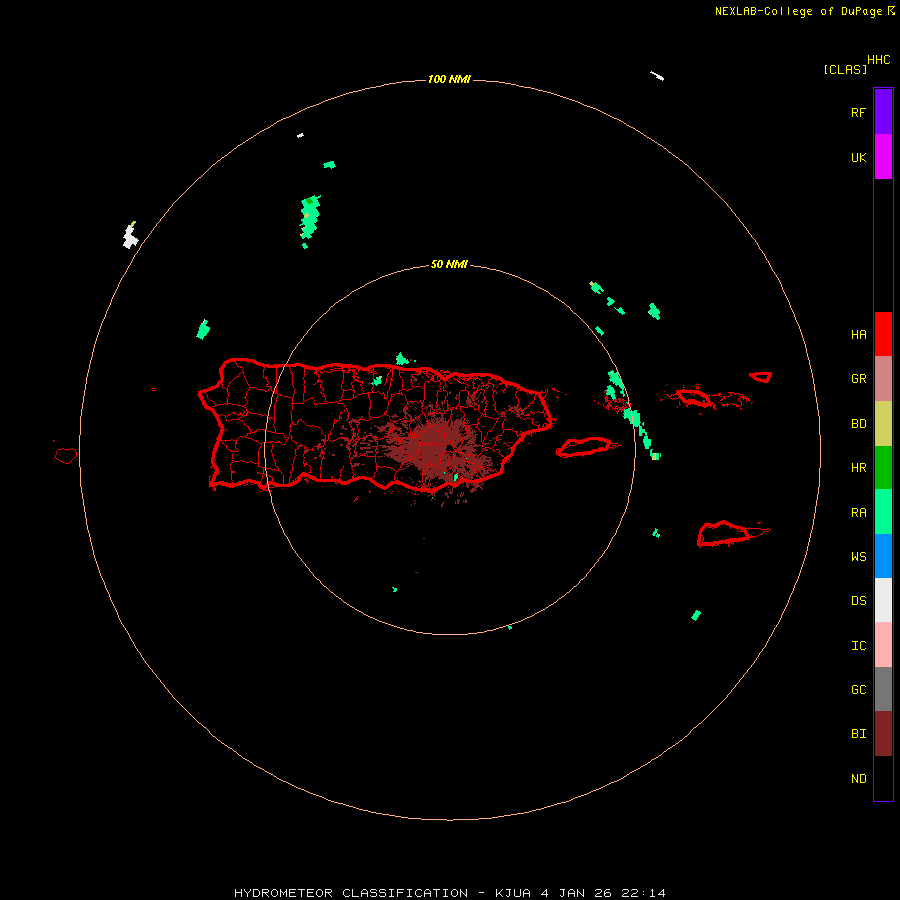Click the DS legend label
Screen dimensions: 900x900
click(858, 600)
